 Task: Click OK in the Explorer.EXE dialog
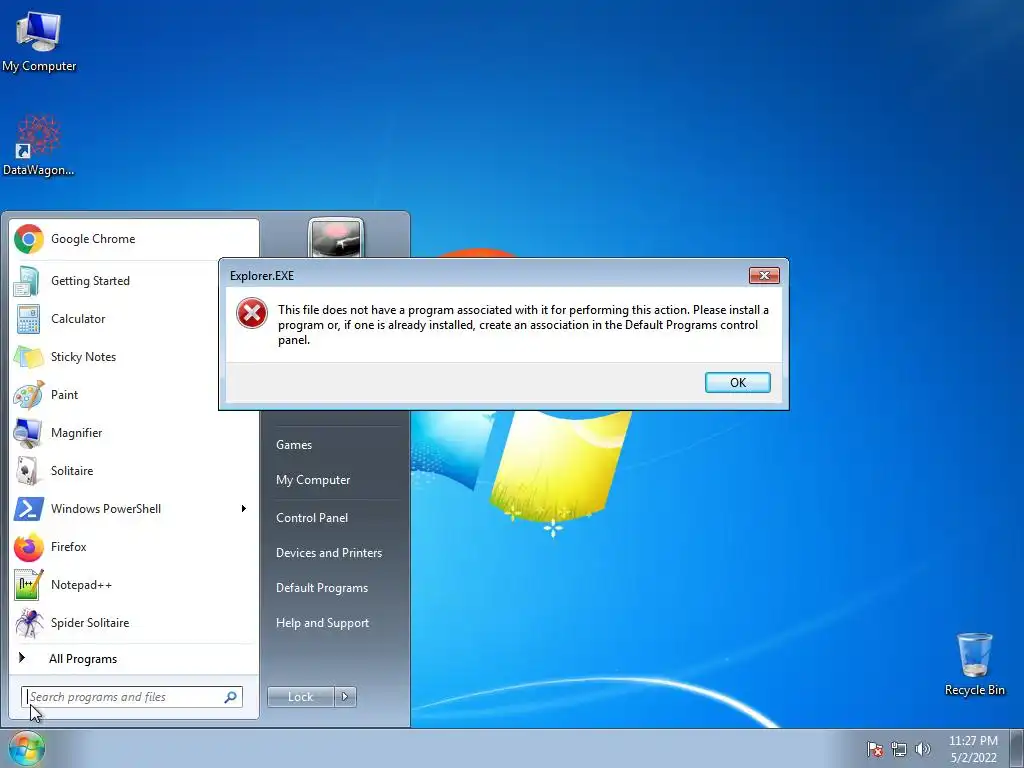click(x=737, y=383)
